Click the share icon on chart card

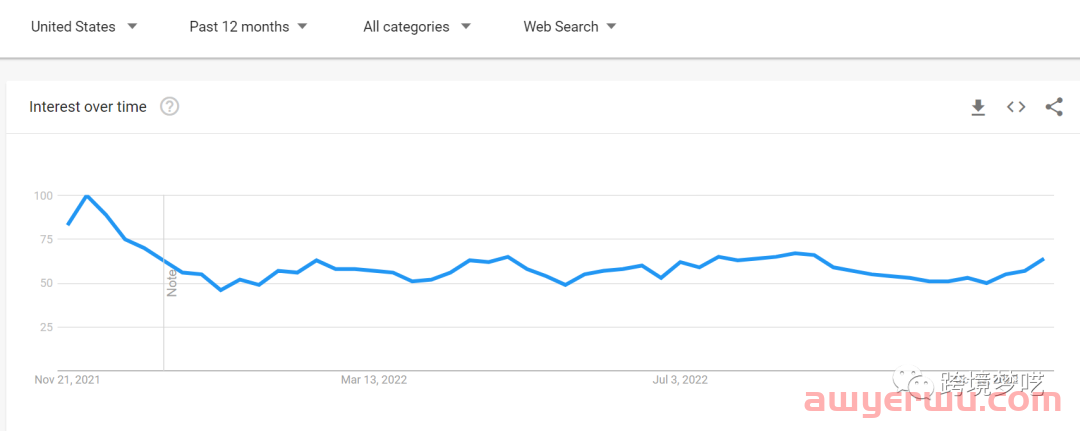(1054, 107)
